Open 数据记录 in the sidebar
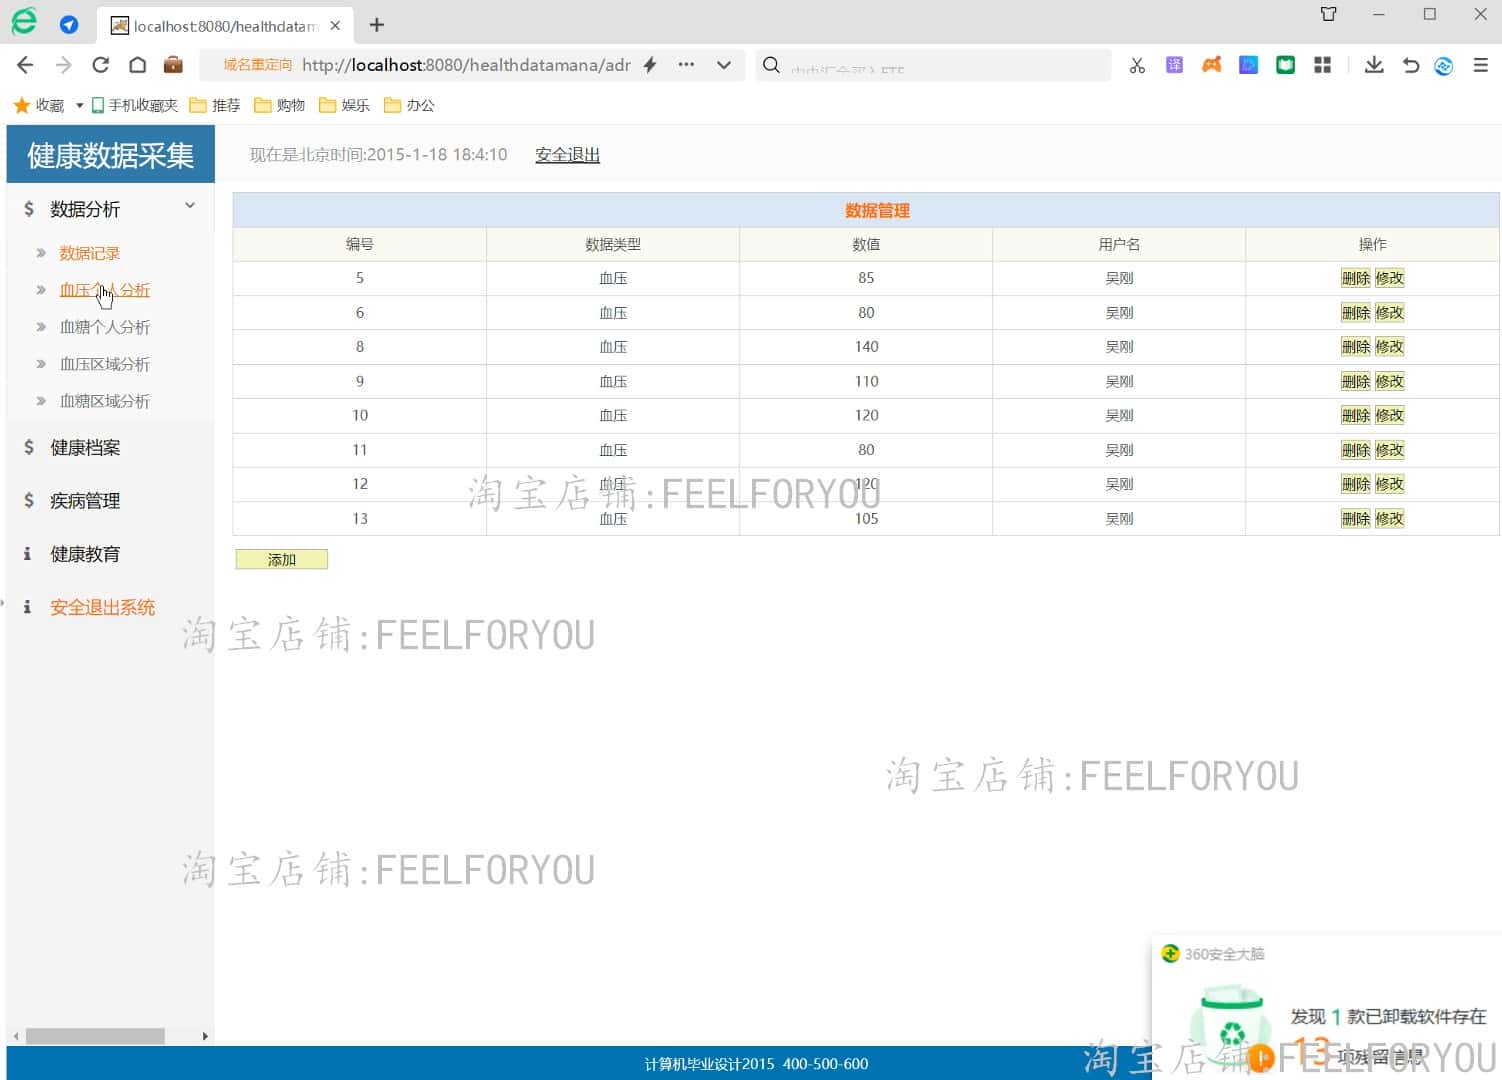Screen dimensions: 1502x1080 pos(89,253)
